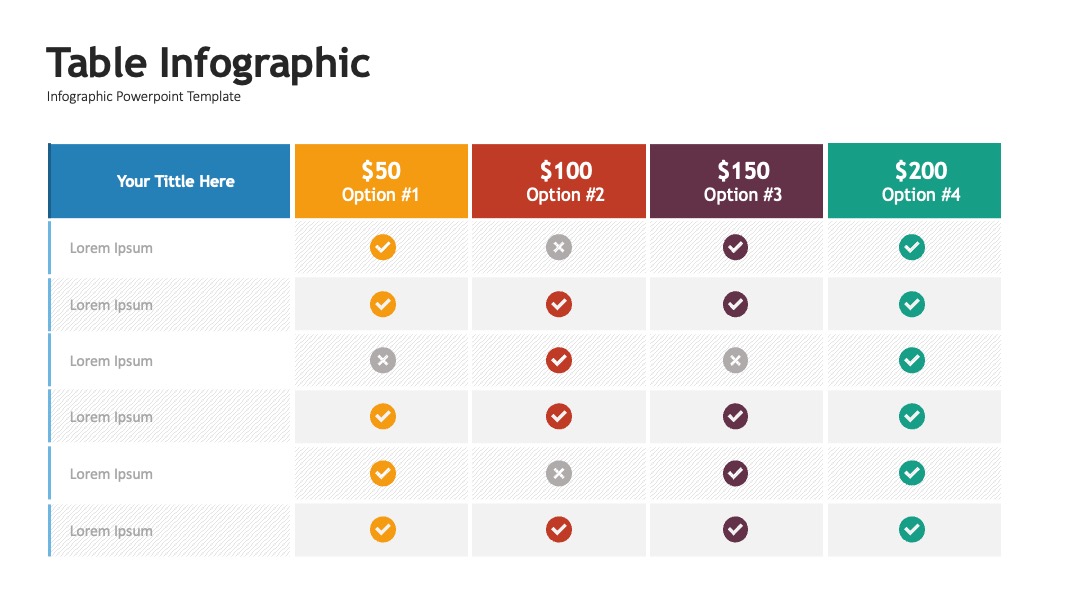Click the gray X icon under Option #3
The height and width of the screenshot is (608, 1080).
735,360
